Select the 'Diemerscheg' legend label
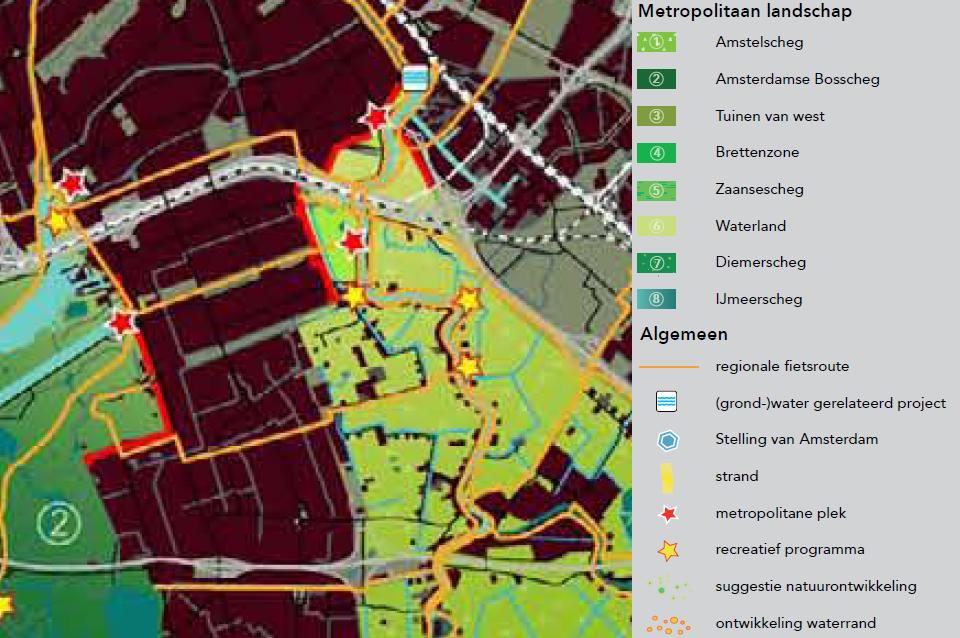Screen dimensions: 960x638 (x=760, y=262)
